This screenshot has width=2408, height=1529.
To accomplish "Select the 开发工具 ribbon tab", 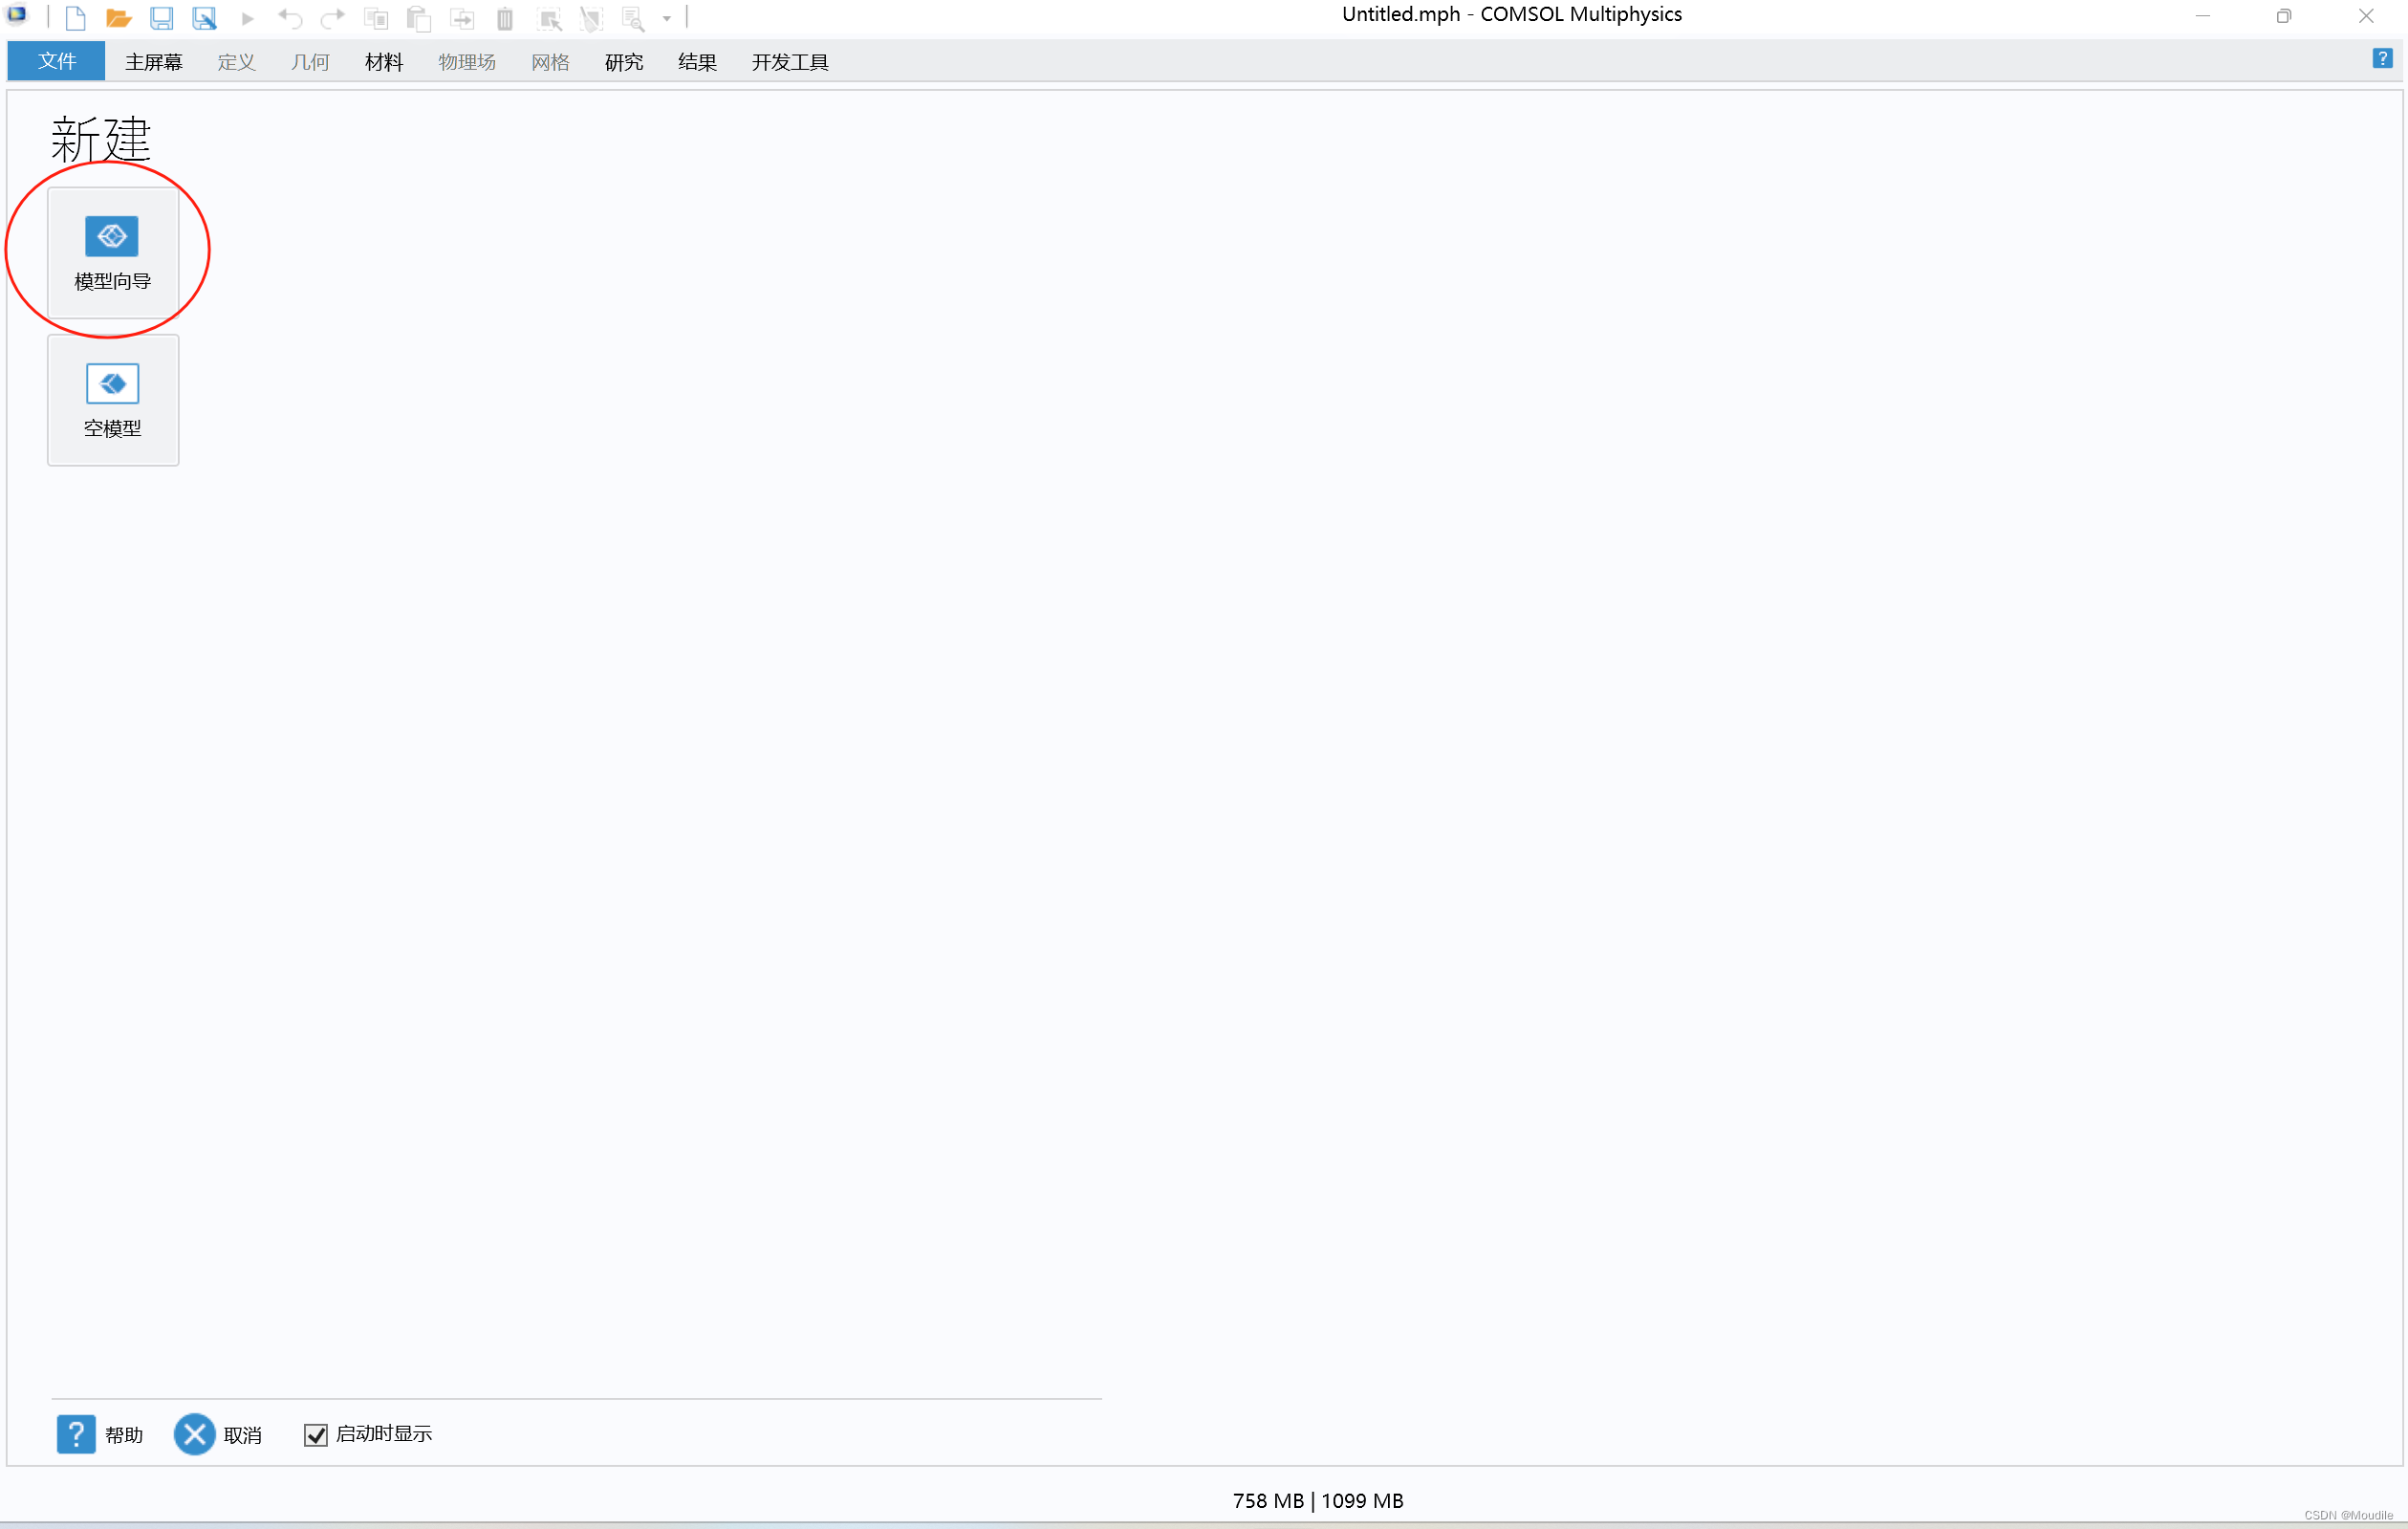I will click(789, 62).
